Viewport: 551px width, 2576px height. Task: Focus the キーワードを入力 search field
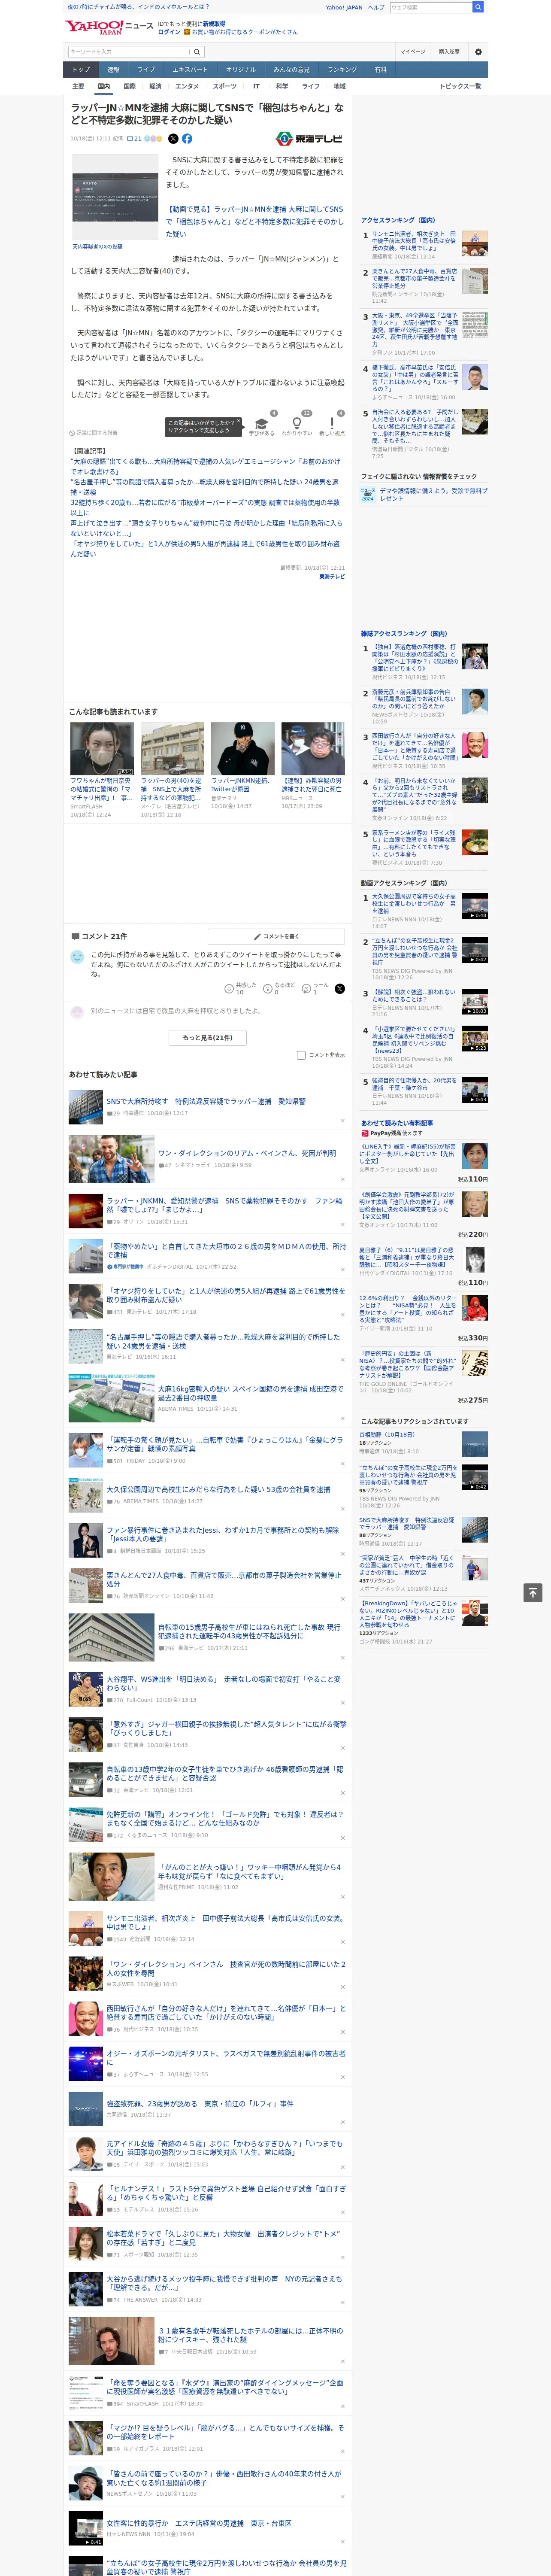[129, 52]
